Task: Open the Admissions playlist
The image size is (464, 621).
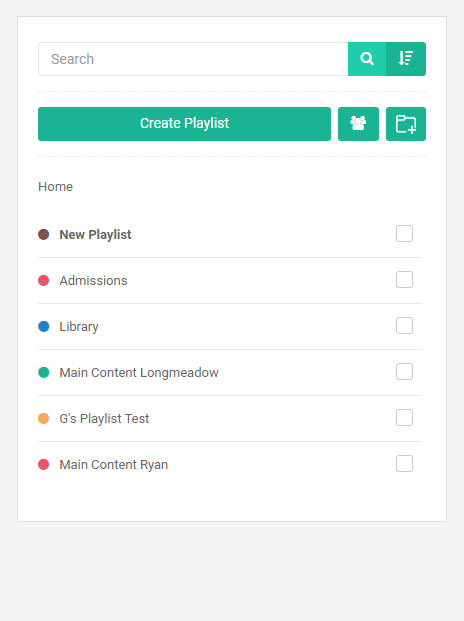Action: coord(93,280)
